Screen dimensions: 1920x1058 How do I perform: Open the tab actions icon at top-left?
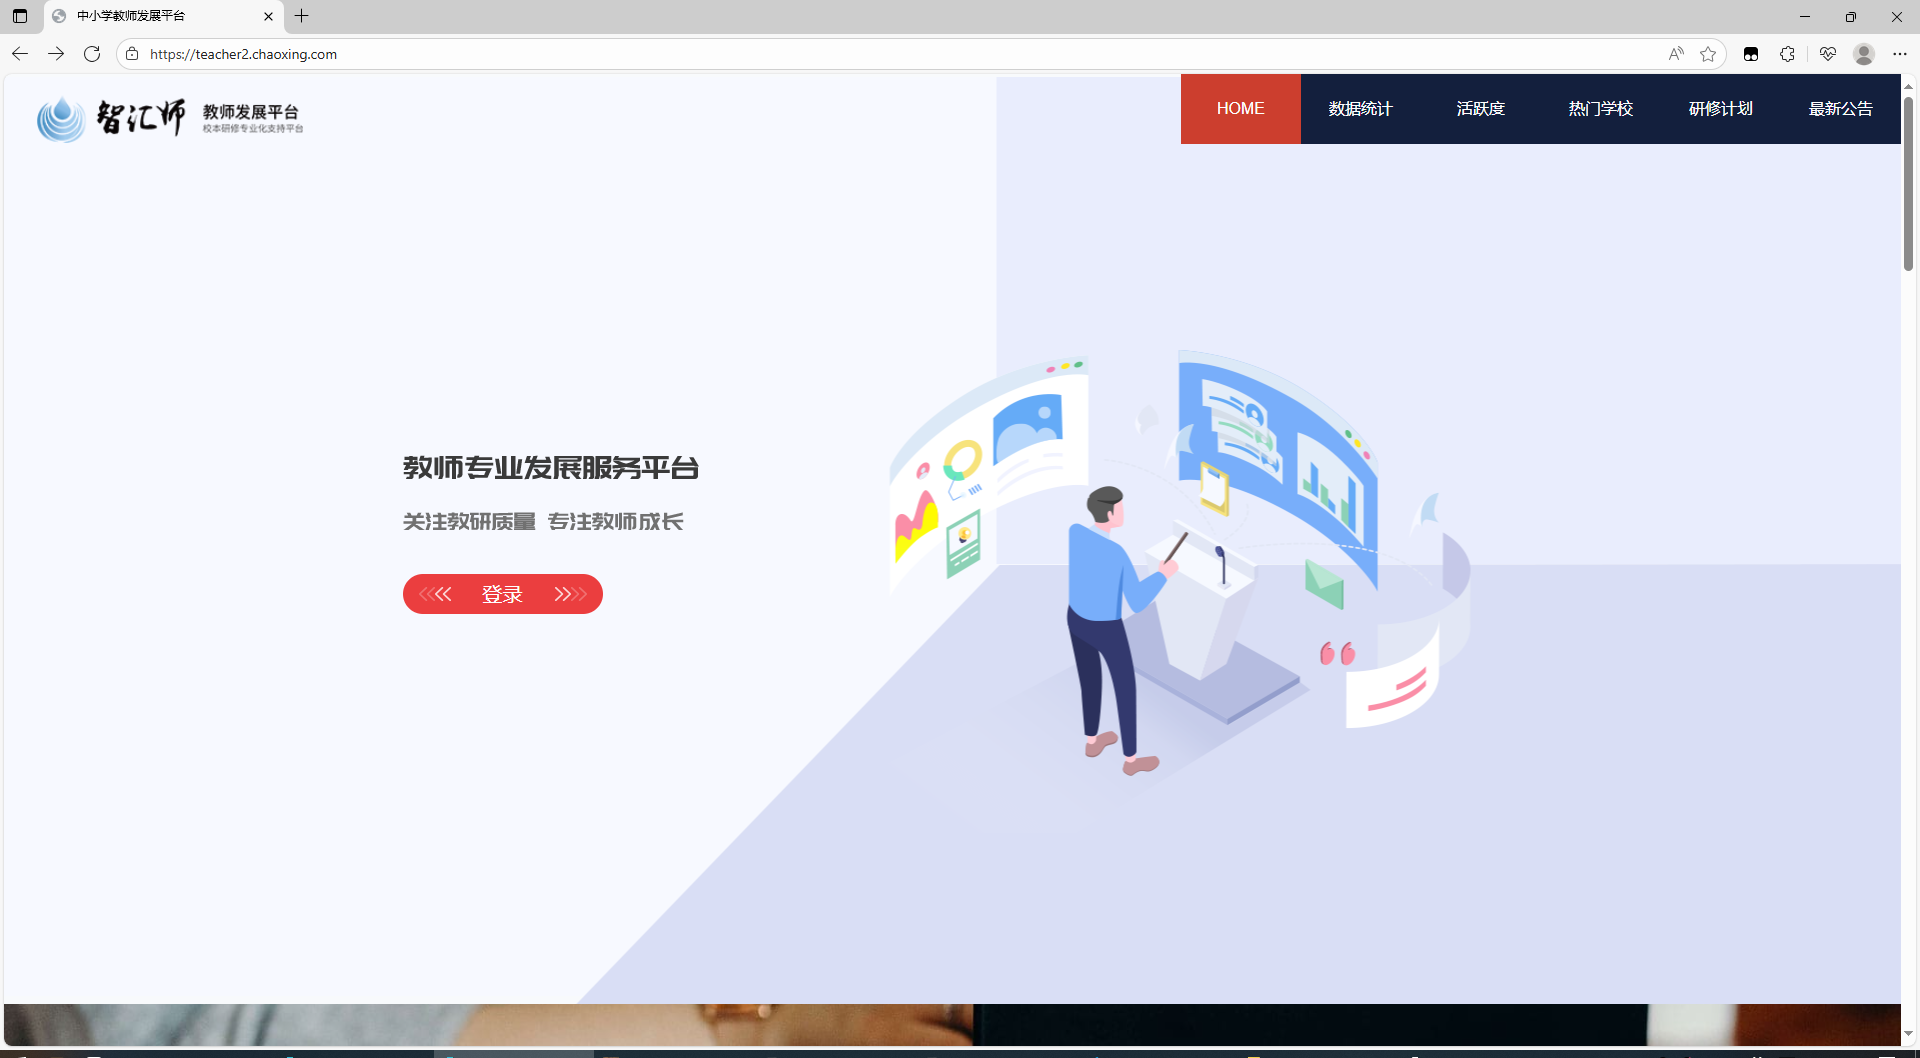pos(20,16)
